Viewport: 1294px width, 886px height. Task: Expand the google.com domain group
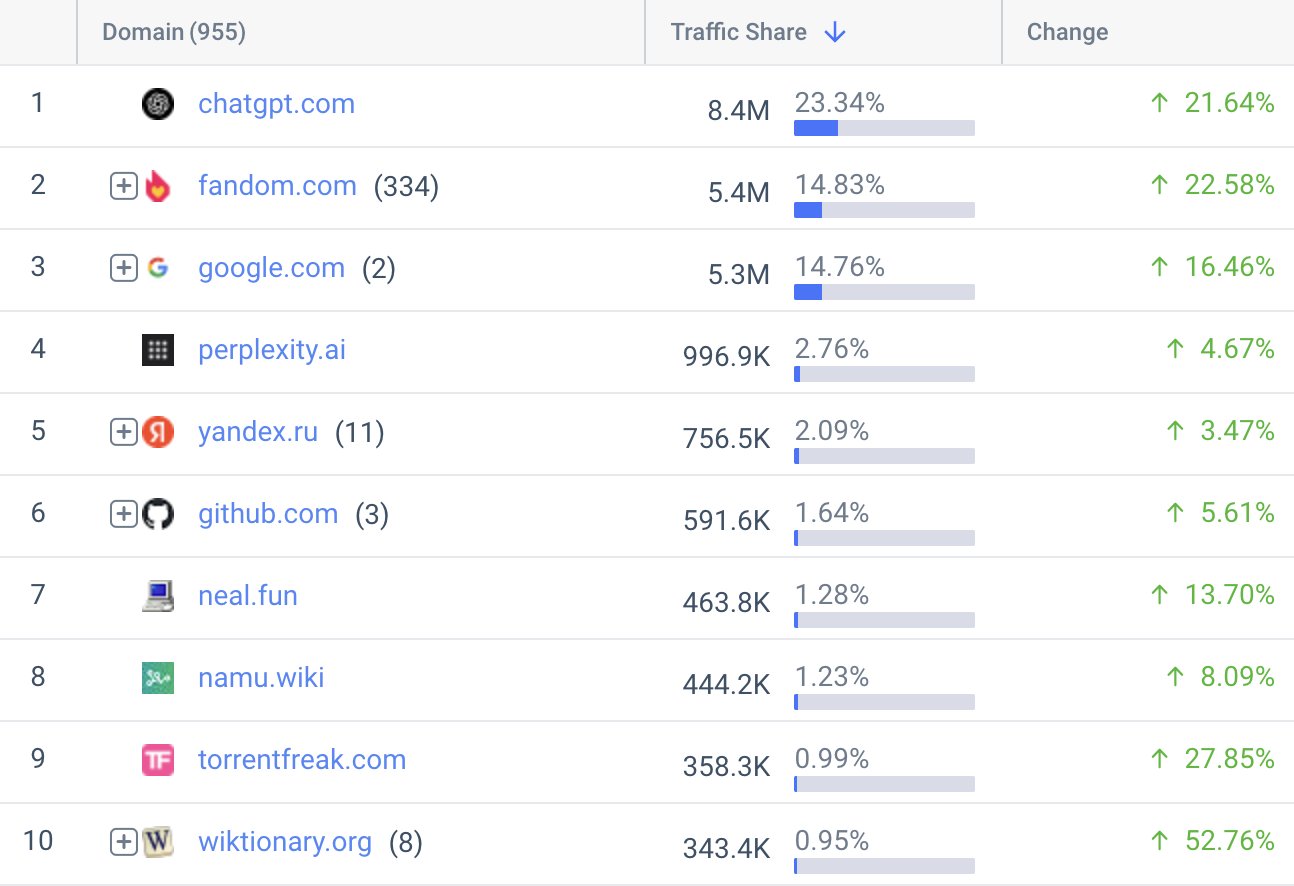[x=123, y=268]
